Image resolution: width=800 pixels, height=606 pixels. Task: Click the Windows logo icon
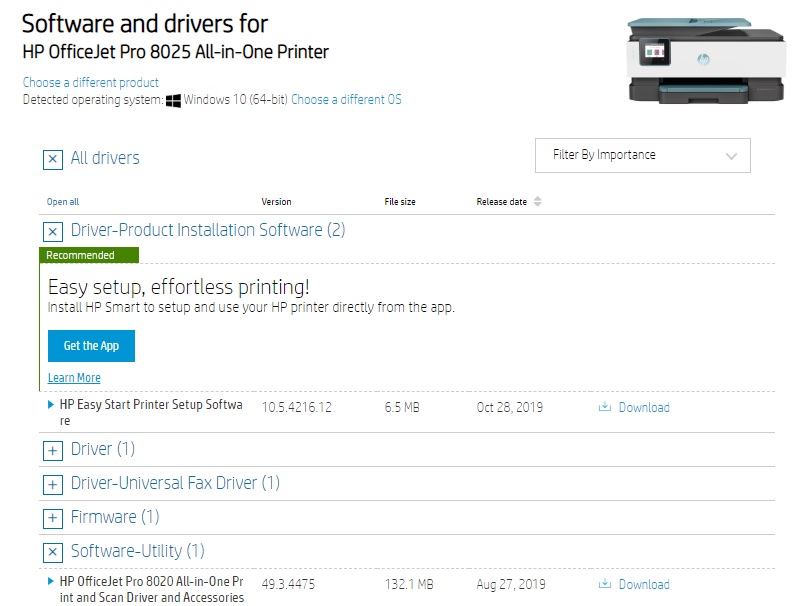[x=173, y=100]
